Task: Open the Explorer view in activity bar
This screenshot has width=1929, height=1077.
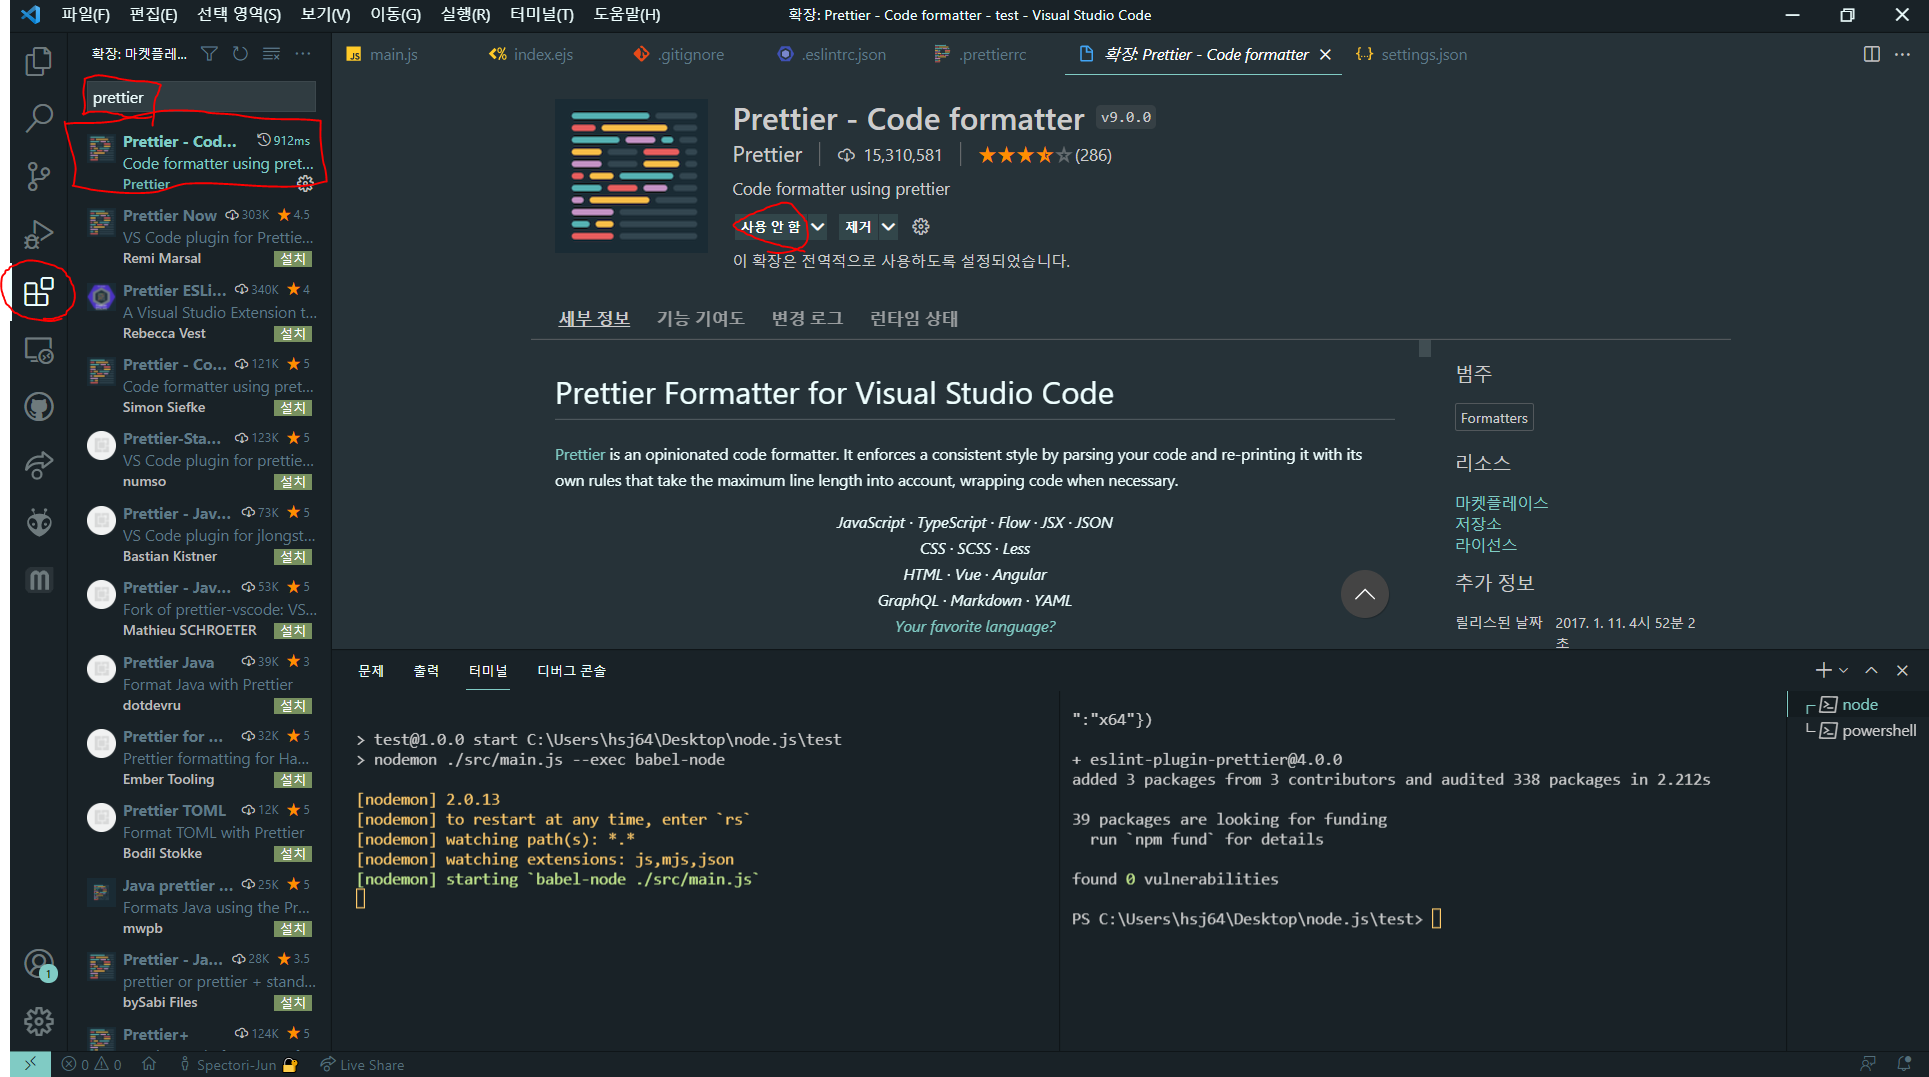Action: pos(38,61)
